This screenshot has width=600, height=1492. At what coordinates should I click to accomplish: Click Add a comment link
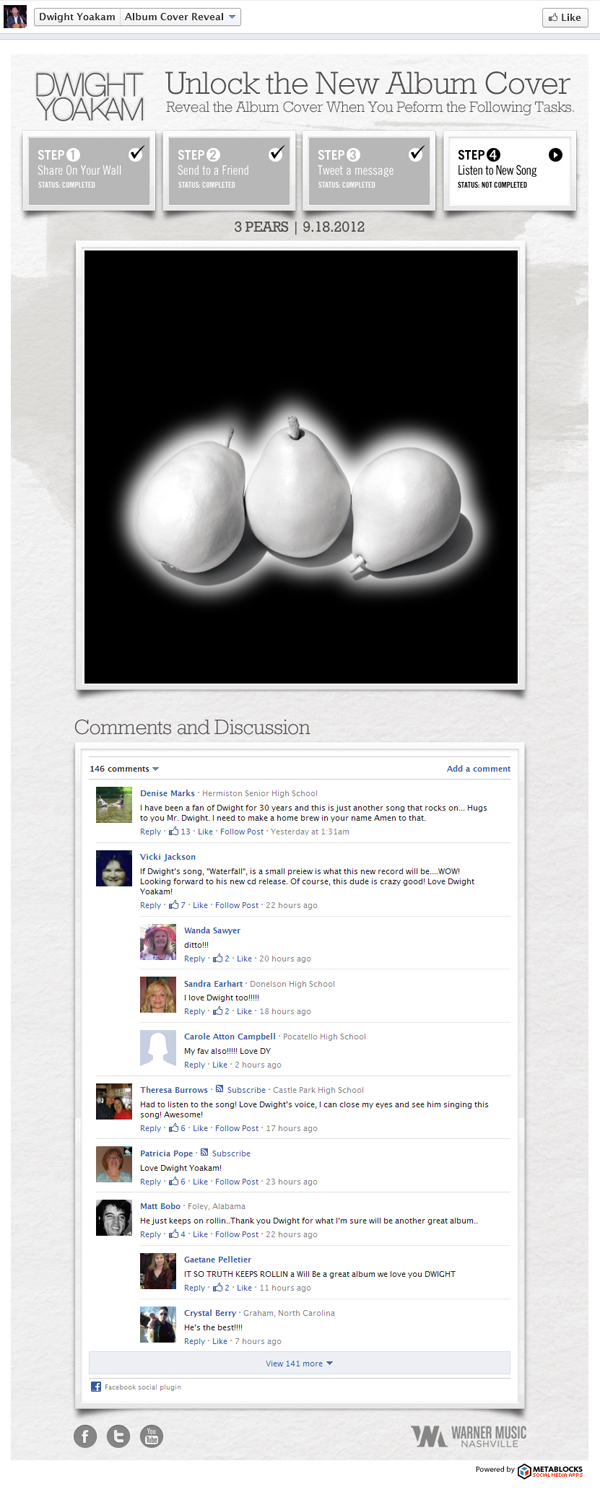pyautogui.click(x=479, y=769)
